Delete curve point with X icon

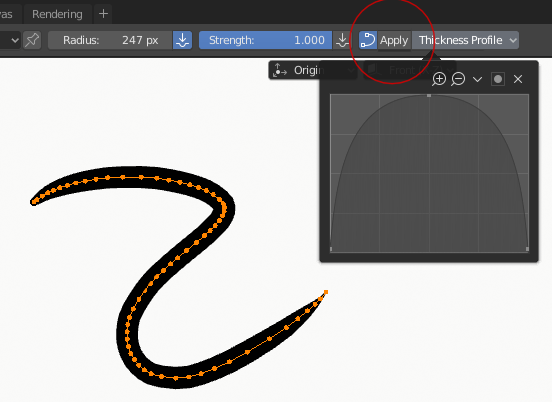coord(518,79)
